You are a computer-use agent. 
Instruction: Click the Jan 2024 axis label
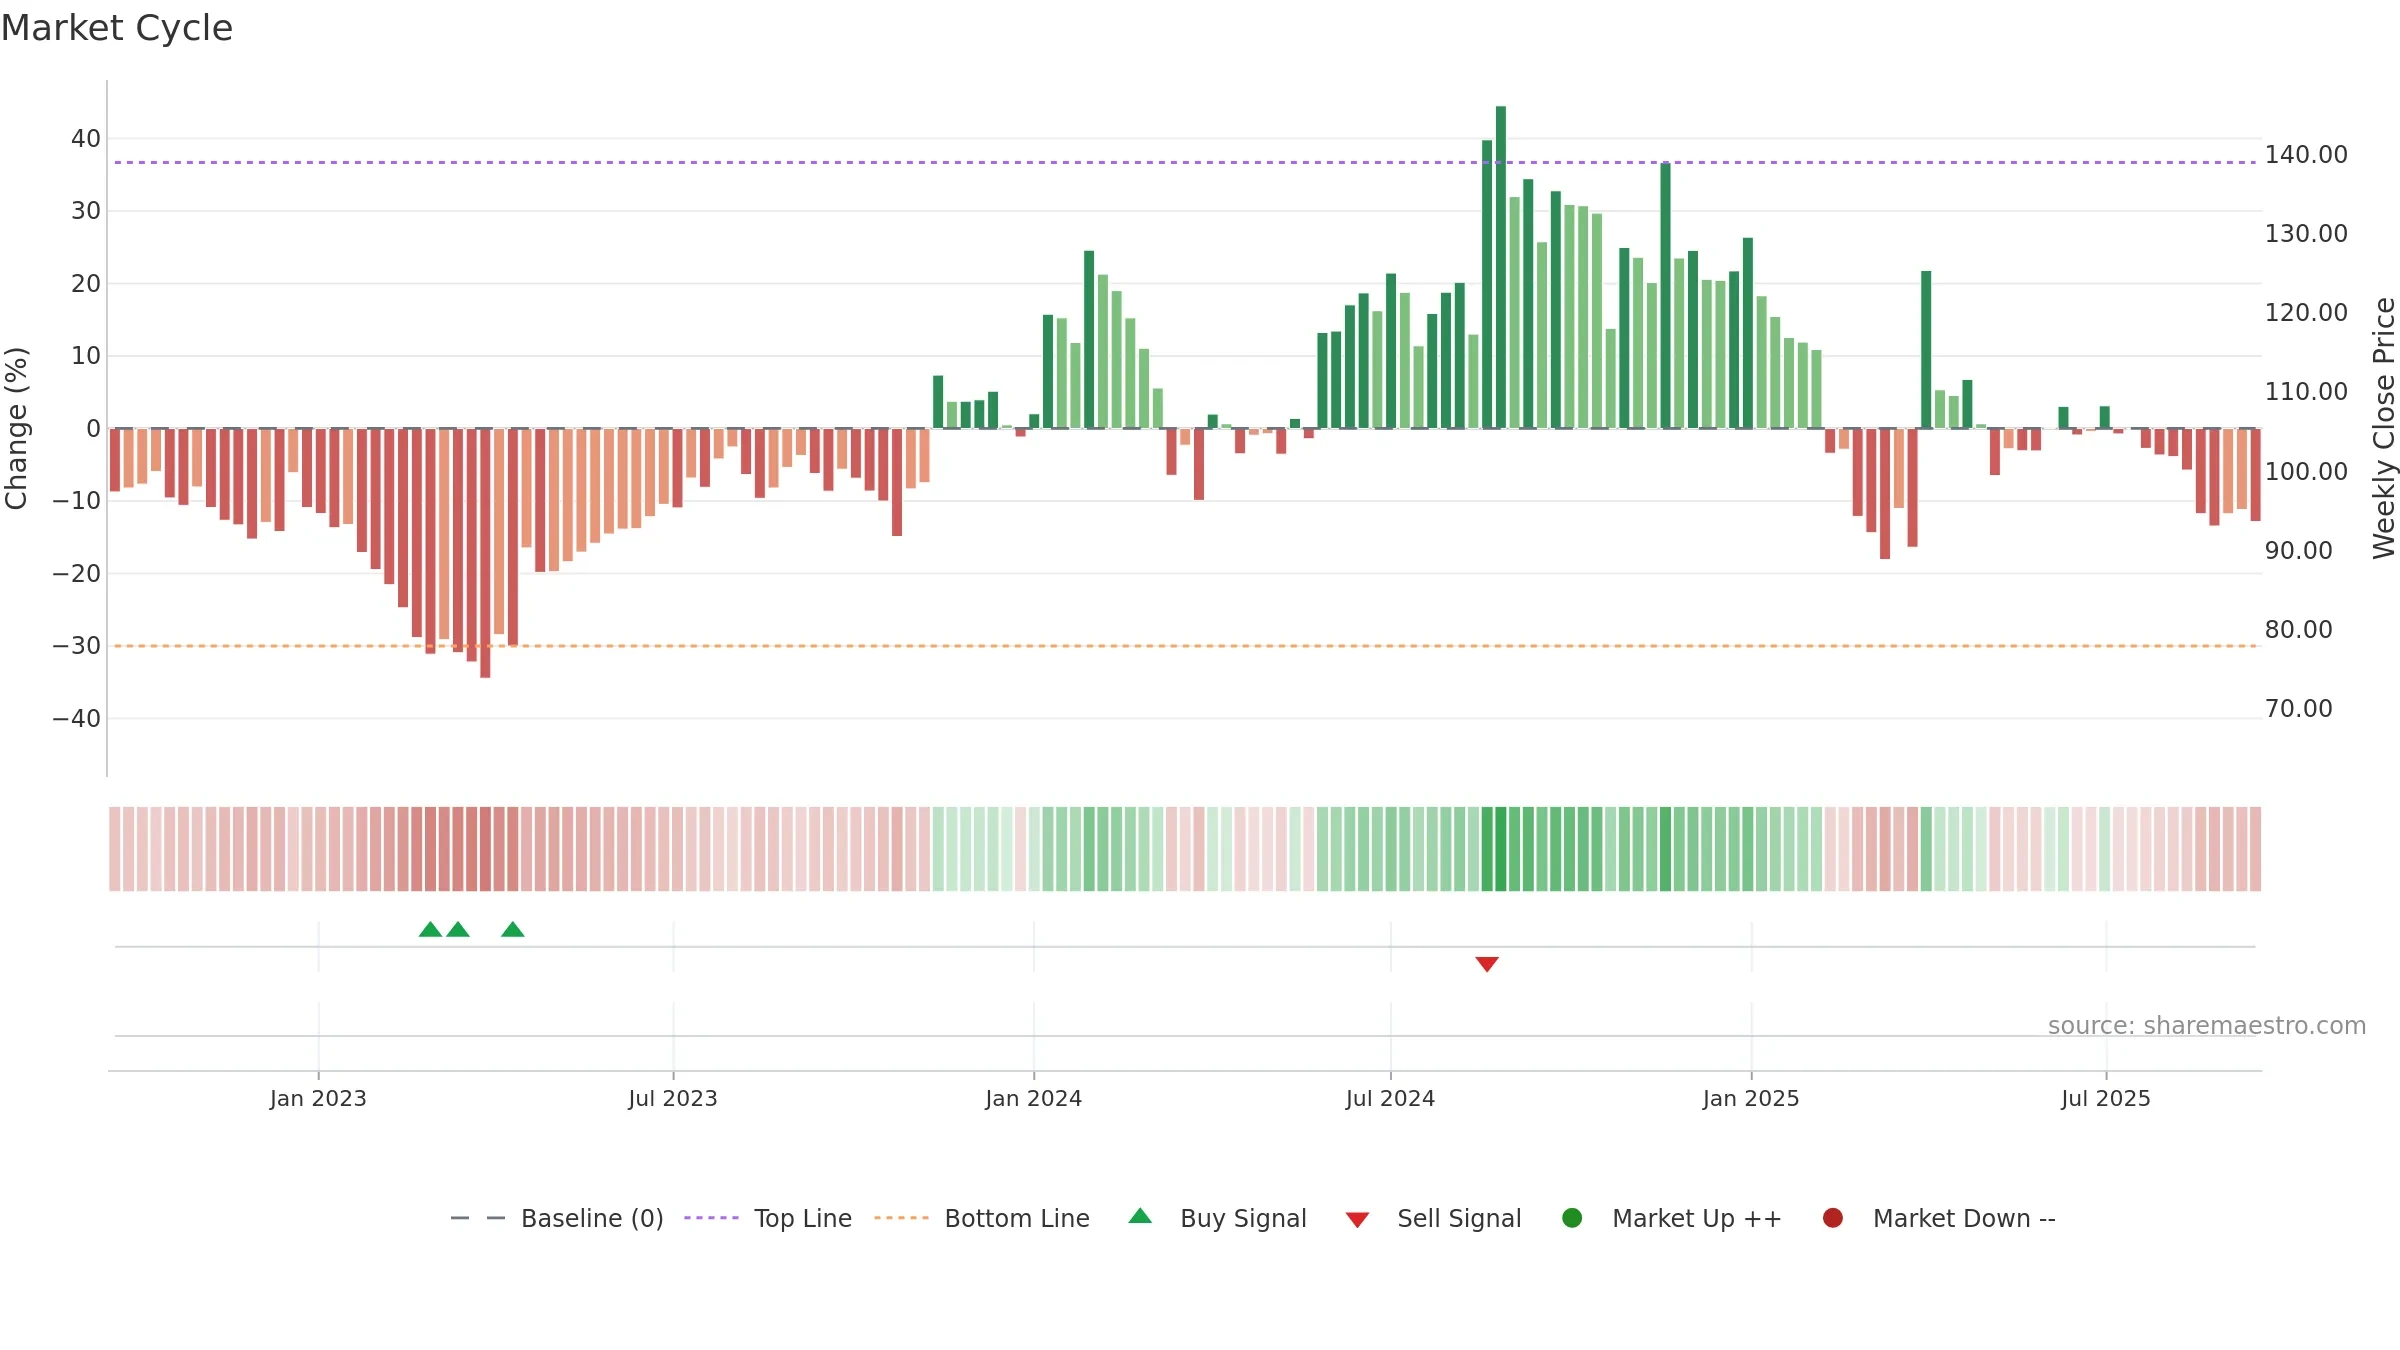click(x=1033, y=1098)
